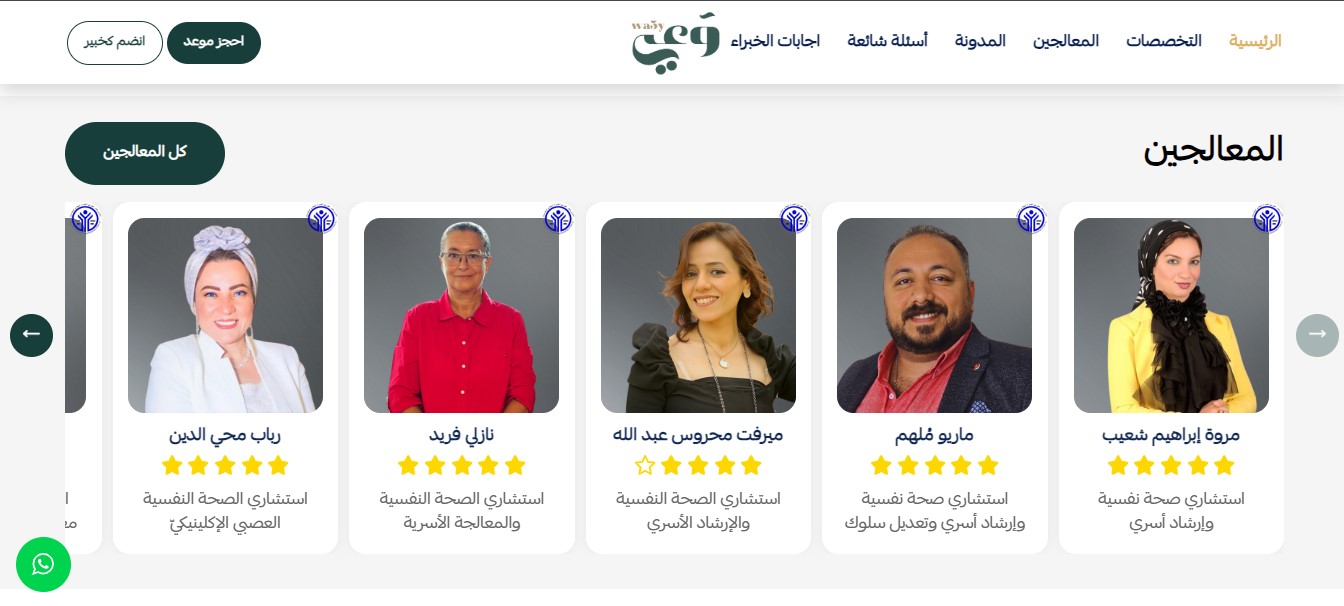The width and height of the screenshot is (1344, 606).
Task: Click the كل المعالجين button
Action: (x=145, y=153)
